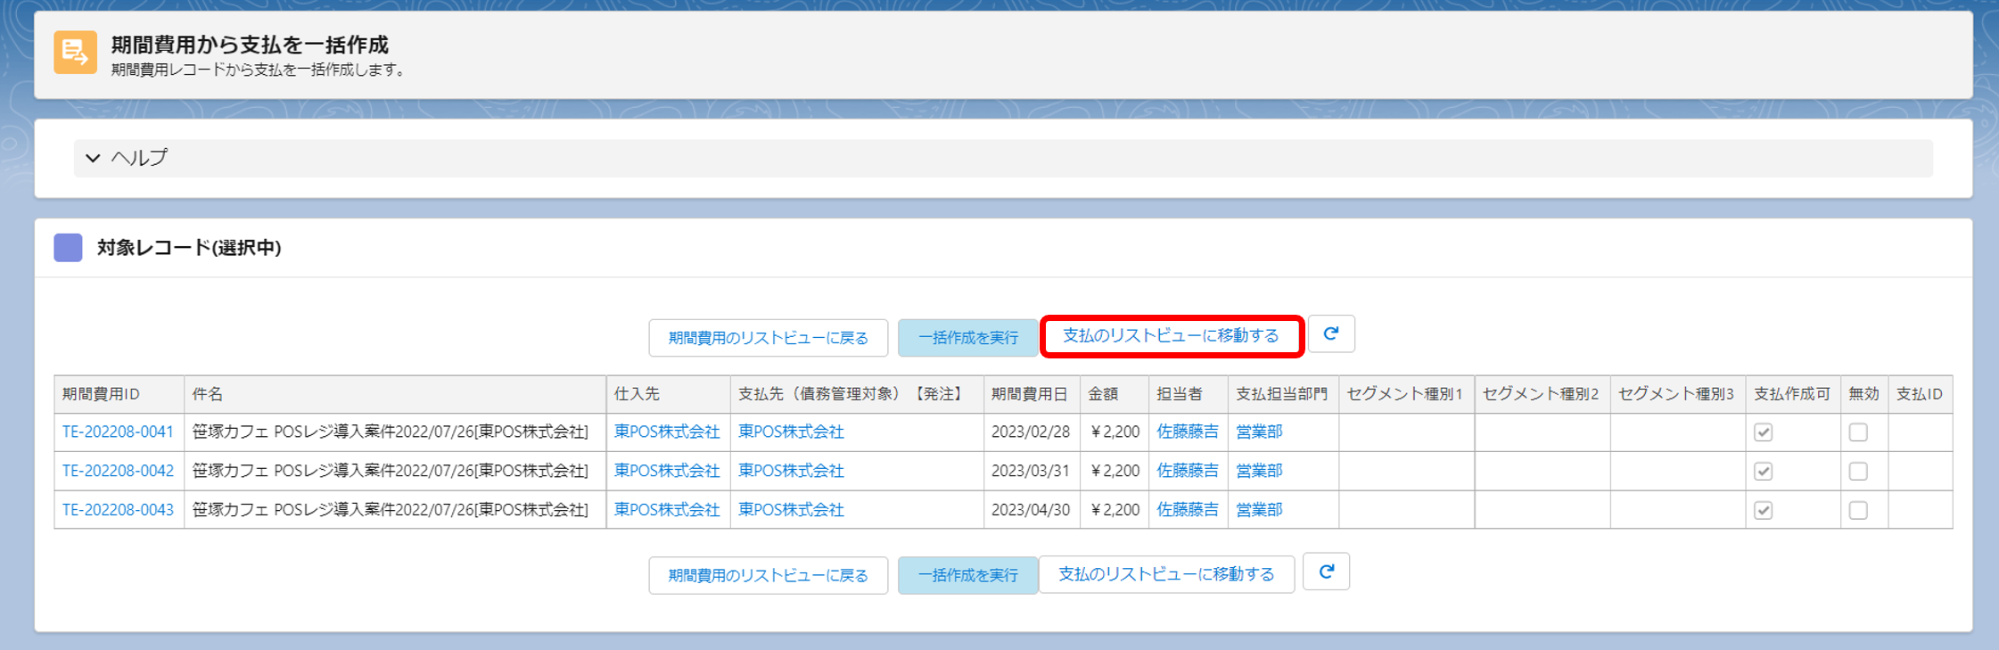Expand the ヘルプ section chevron
The height and width of the screenshot is (650, 1999).
(93, 158)
